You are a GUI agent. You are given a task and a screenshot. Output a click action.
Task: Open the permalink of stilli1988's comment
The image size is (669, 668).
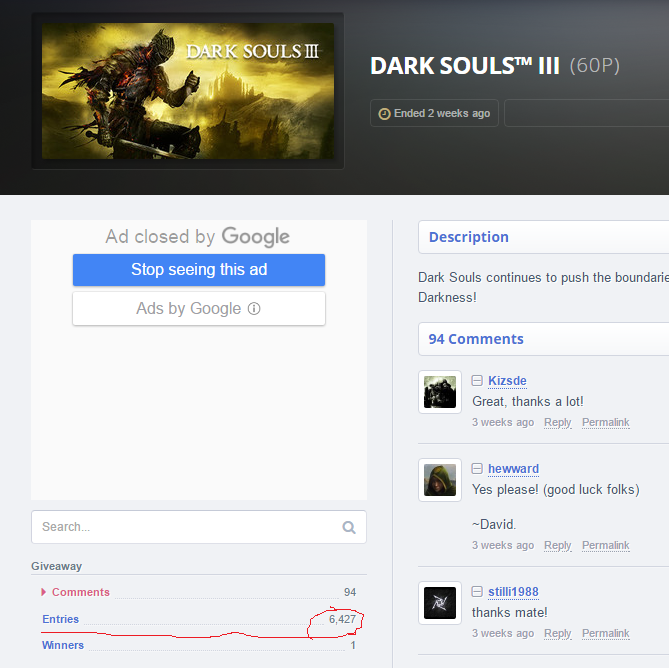(x=605, y=633)
